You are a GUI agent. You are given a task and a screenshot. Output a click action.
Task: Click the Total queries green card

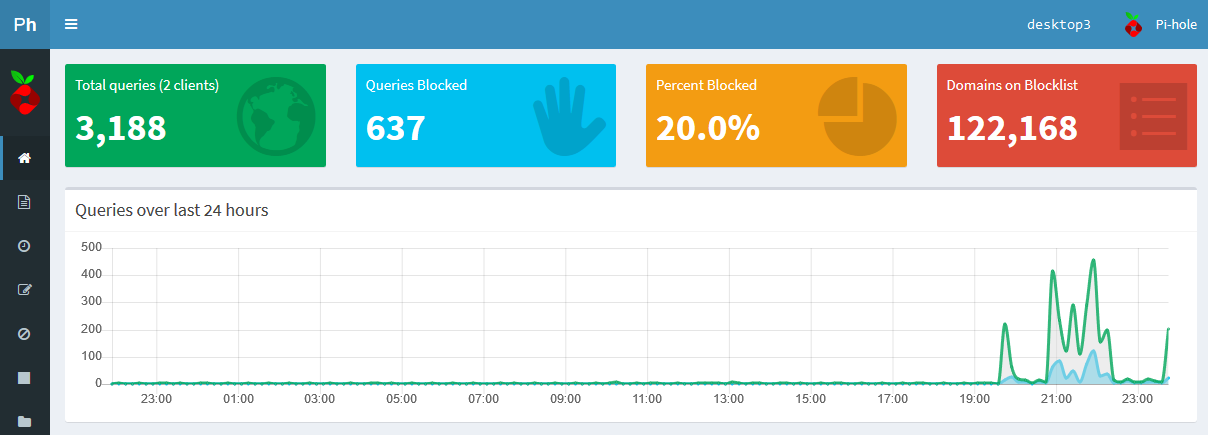coord(195,115)
